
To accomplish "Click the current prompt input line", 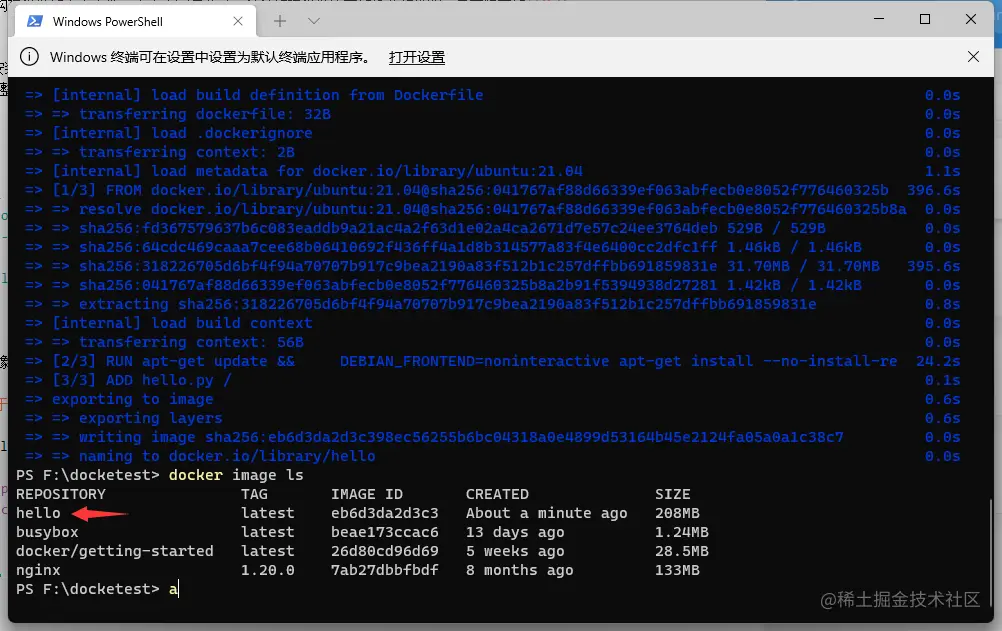I will pyautogui.click(x=97, y=589).
